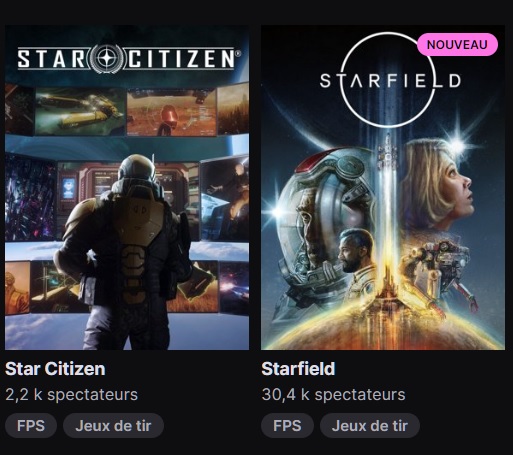513x455 pixels.
Task: Select the Jeux de tir tag under Starfield
Action: pyautogui.click(x=370, y=426)
